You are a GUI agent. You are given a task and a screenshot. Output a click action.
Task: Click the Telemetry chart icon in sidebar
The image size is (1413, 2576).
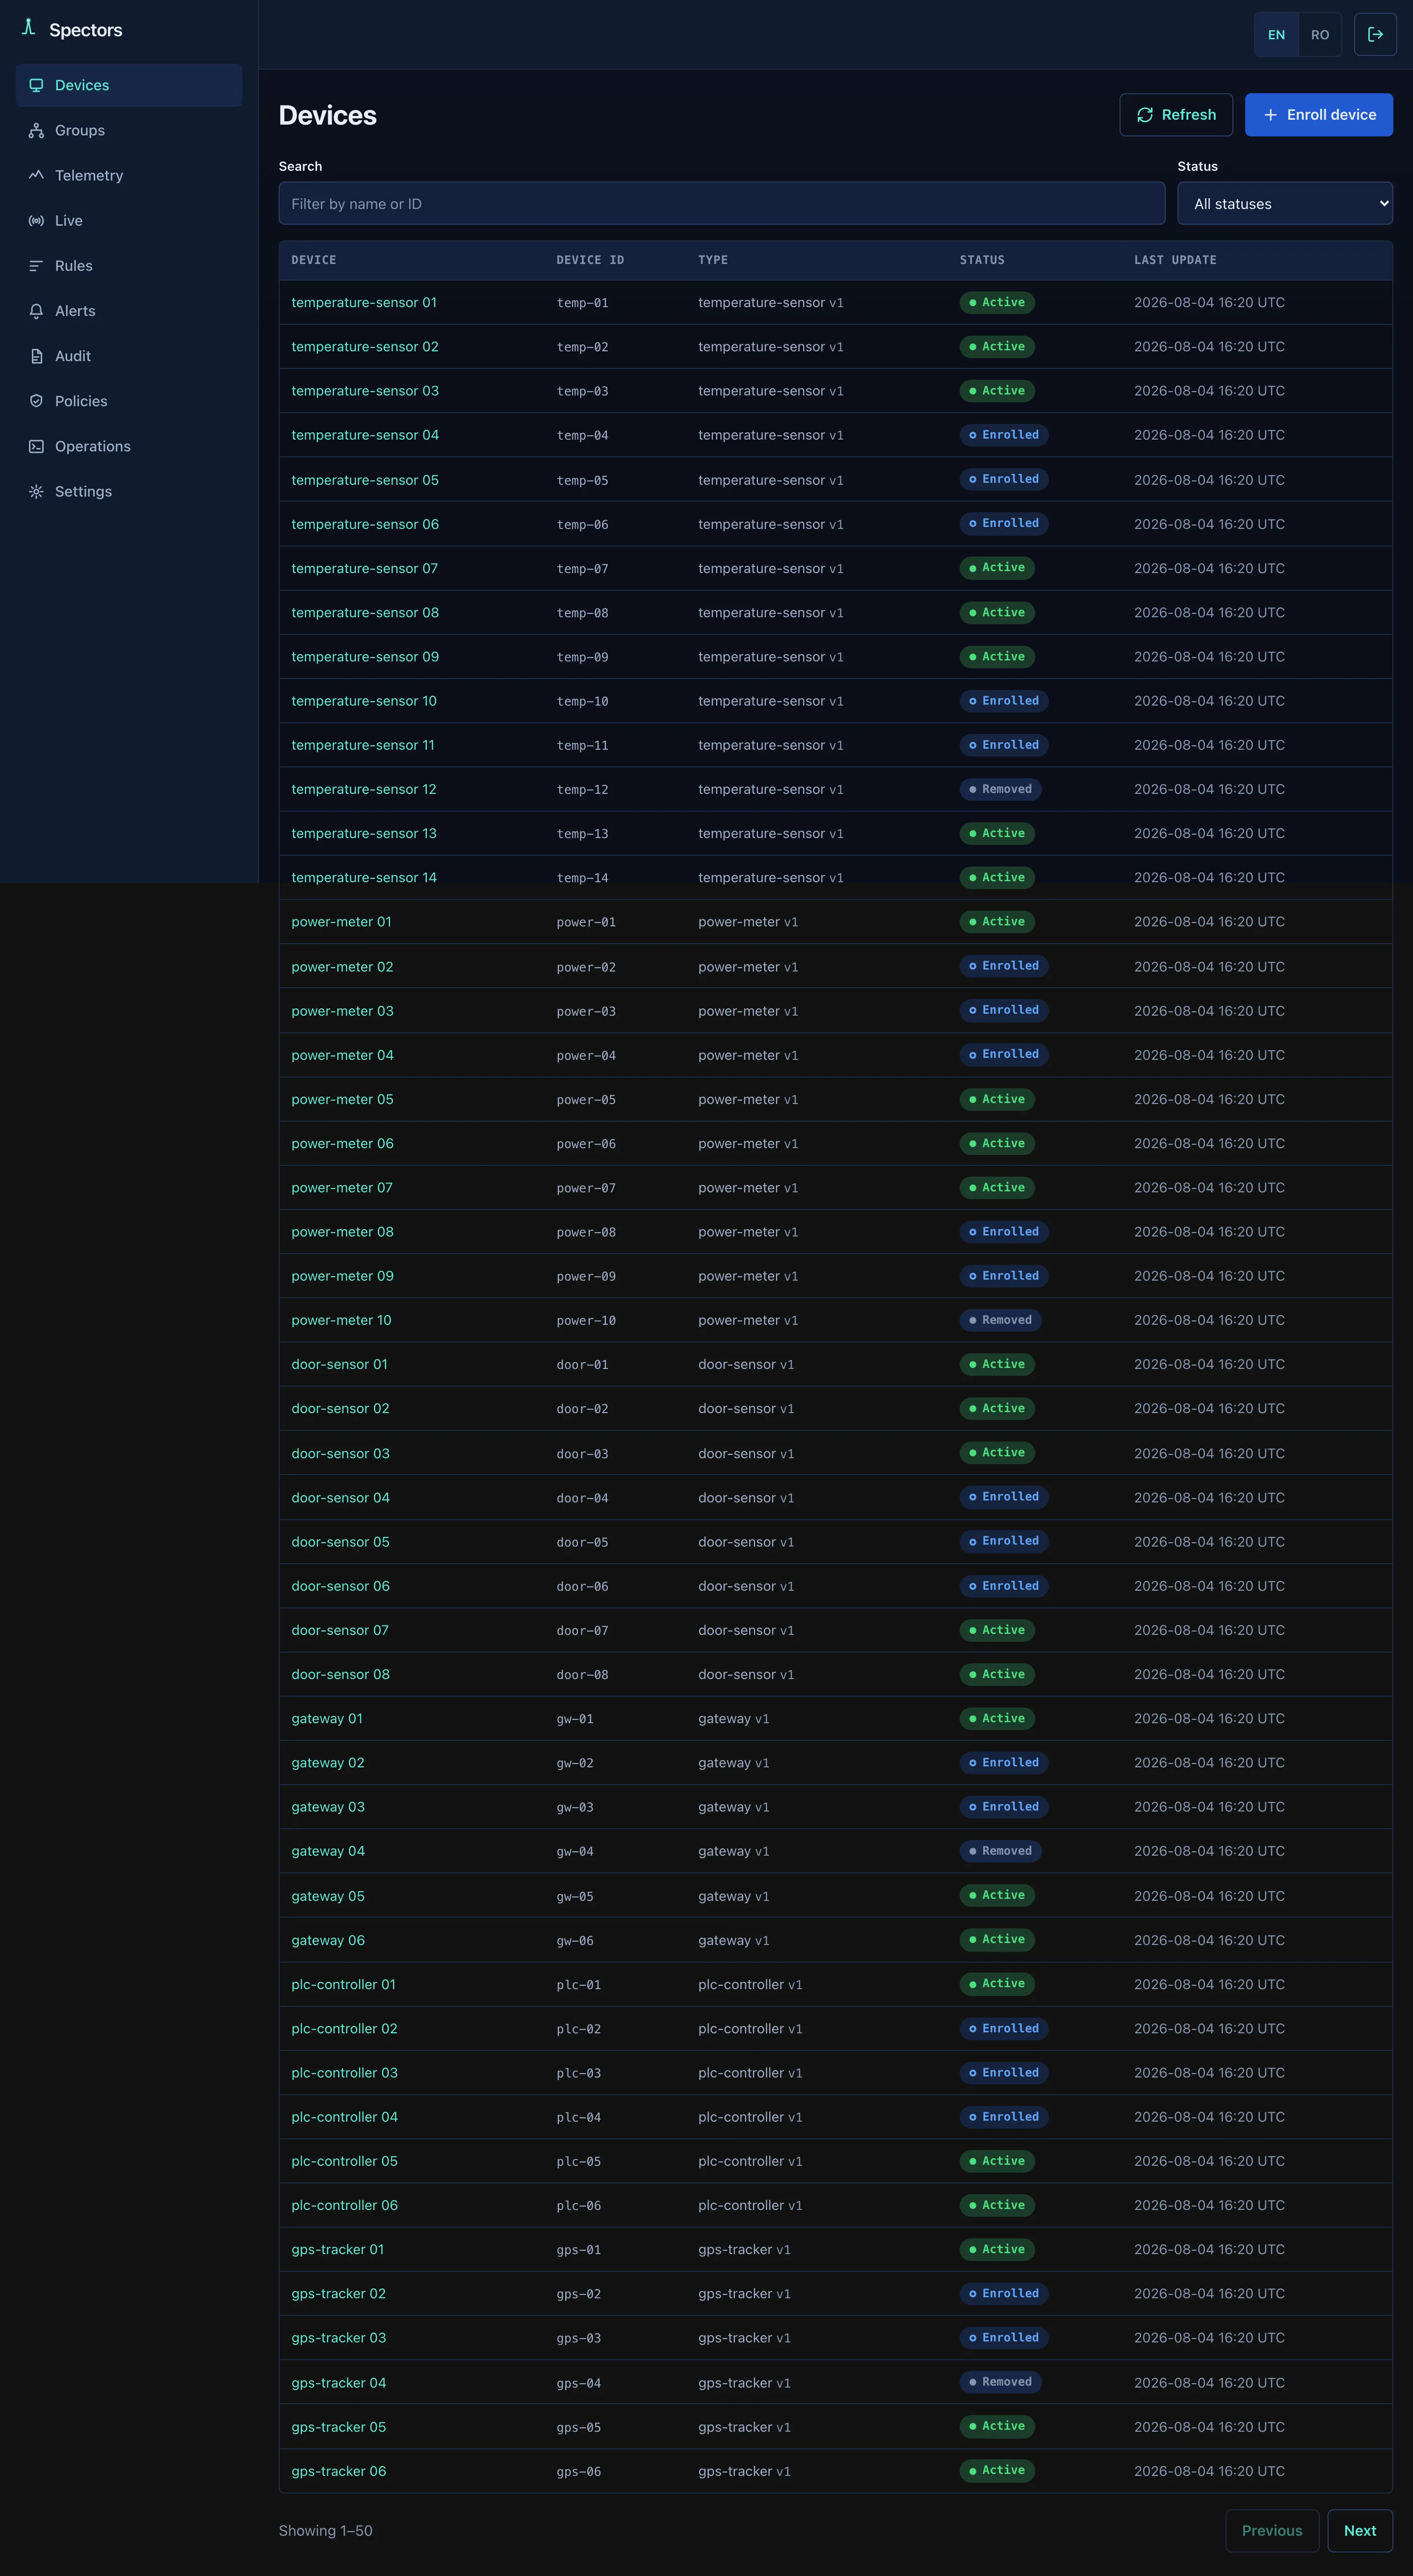[x=36, y=175]
